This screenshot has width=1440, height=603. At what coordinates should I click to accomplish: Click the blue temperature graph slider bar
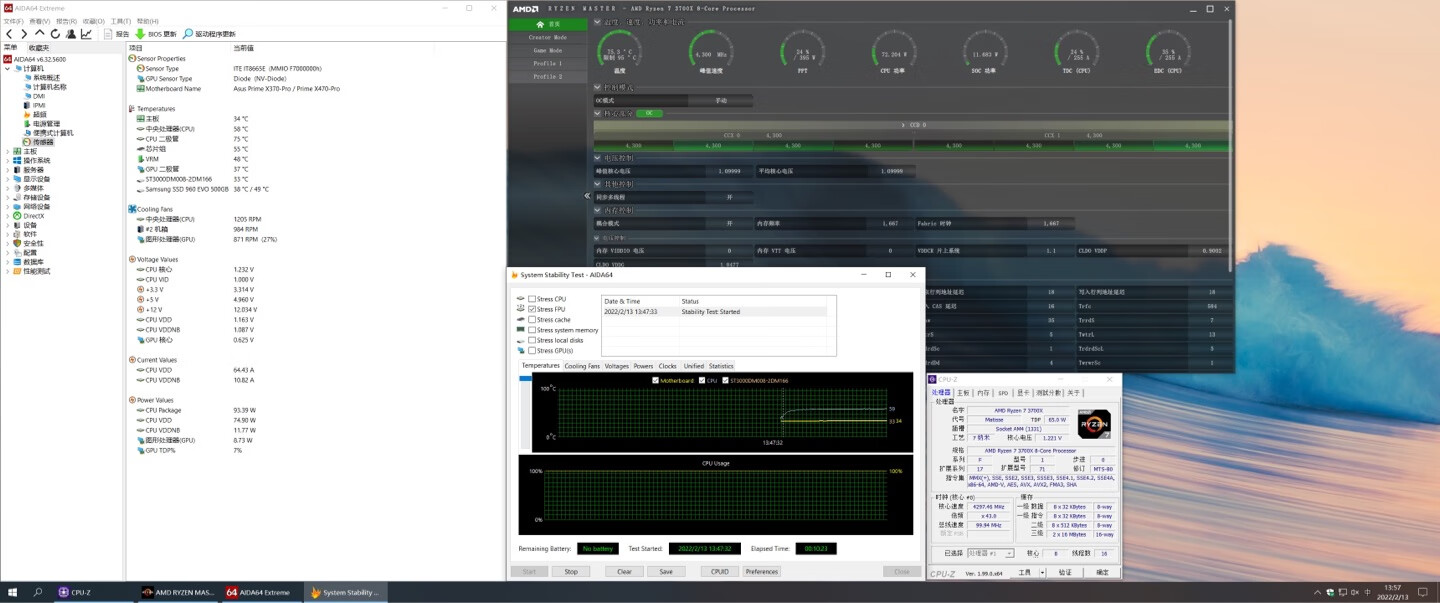(526, 378)
